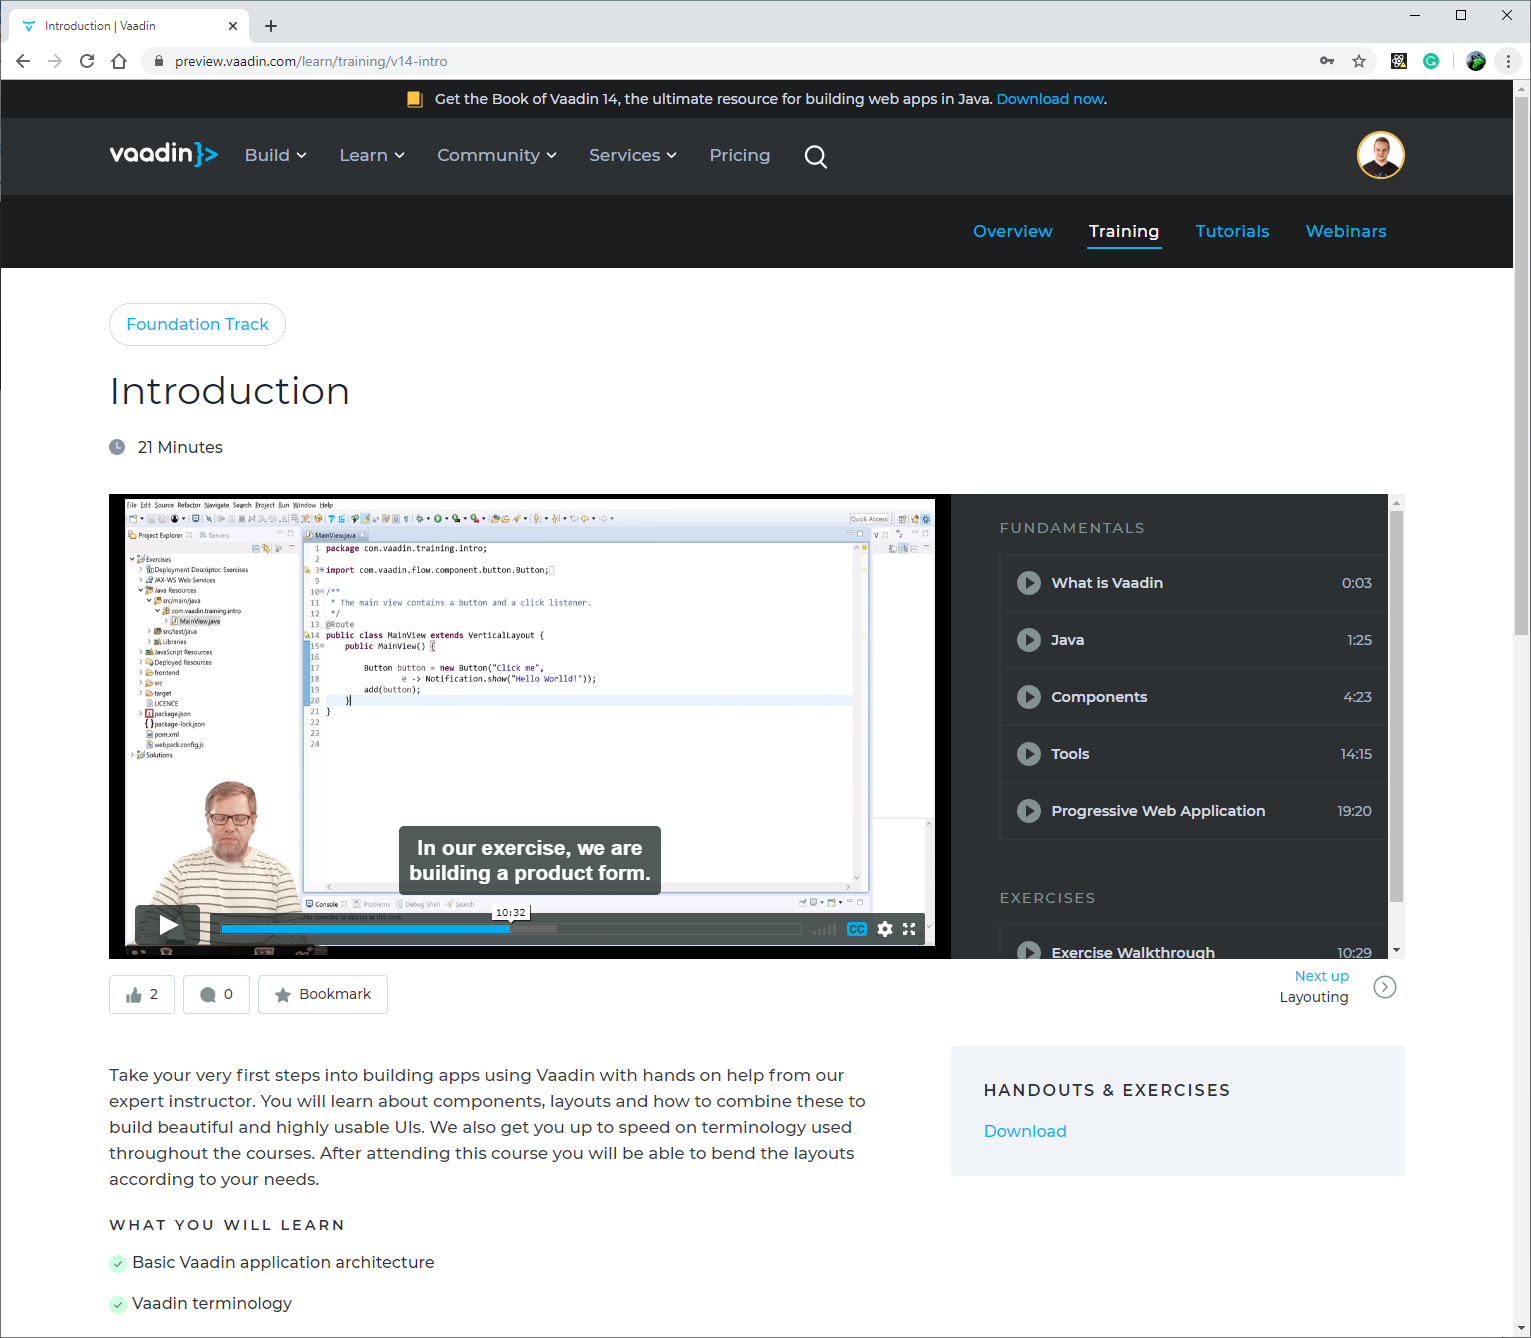The width and height of the screenshot is (1531, 1338).
Task: Download the handouts and exercises
Action: pos(1025,1131)
